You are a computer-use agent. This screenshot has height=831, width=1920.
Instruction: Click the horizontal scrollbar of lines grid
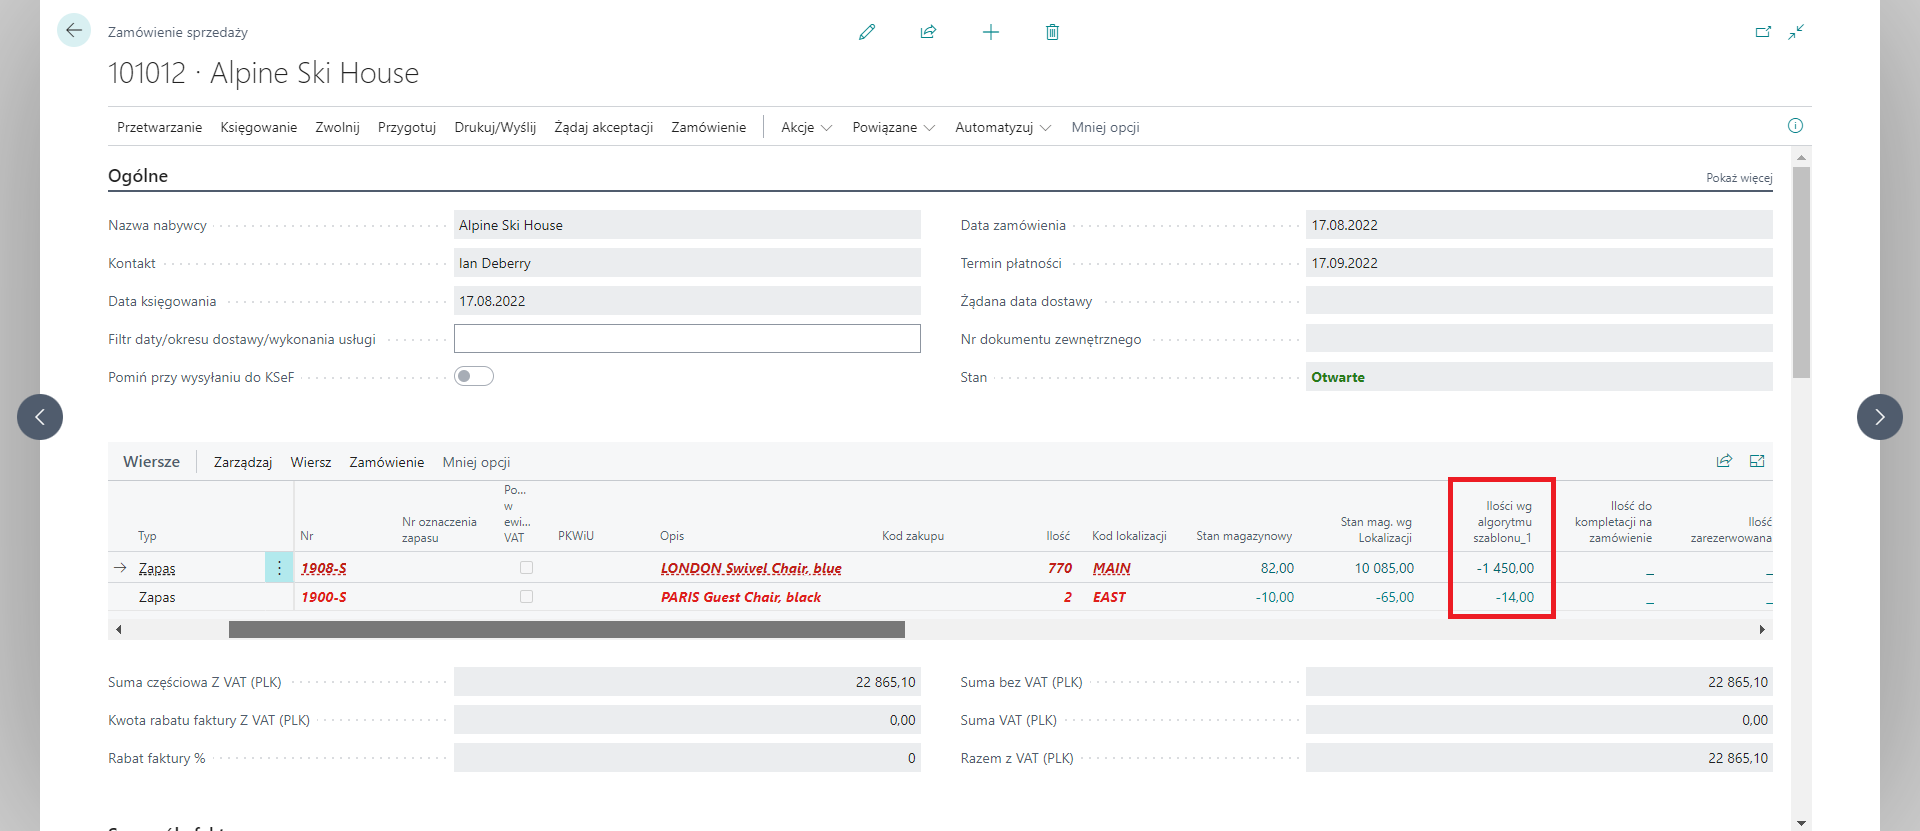(x=566, y=629)
